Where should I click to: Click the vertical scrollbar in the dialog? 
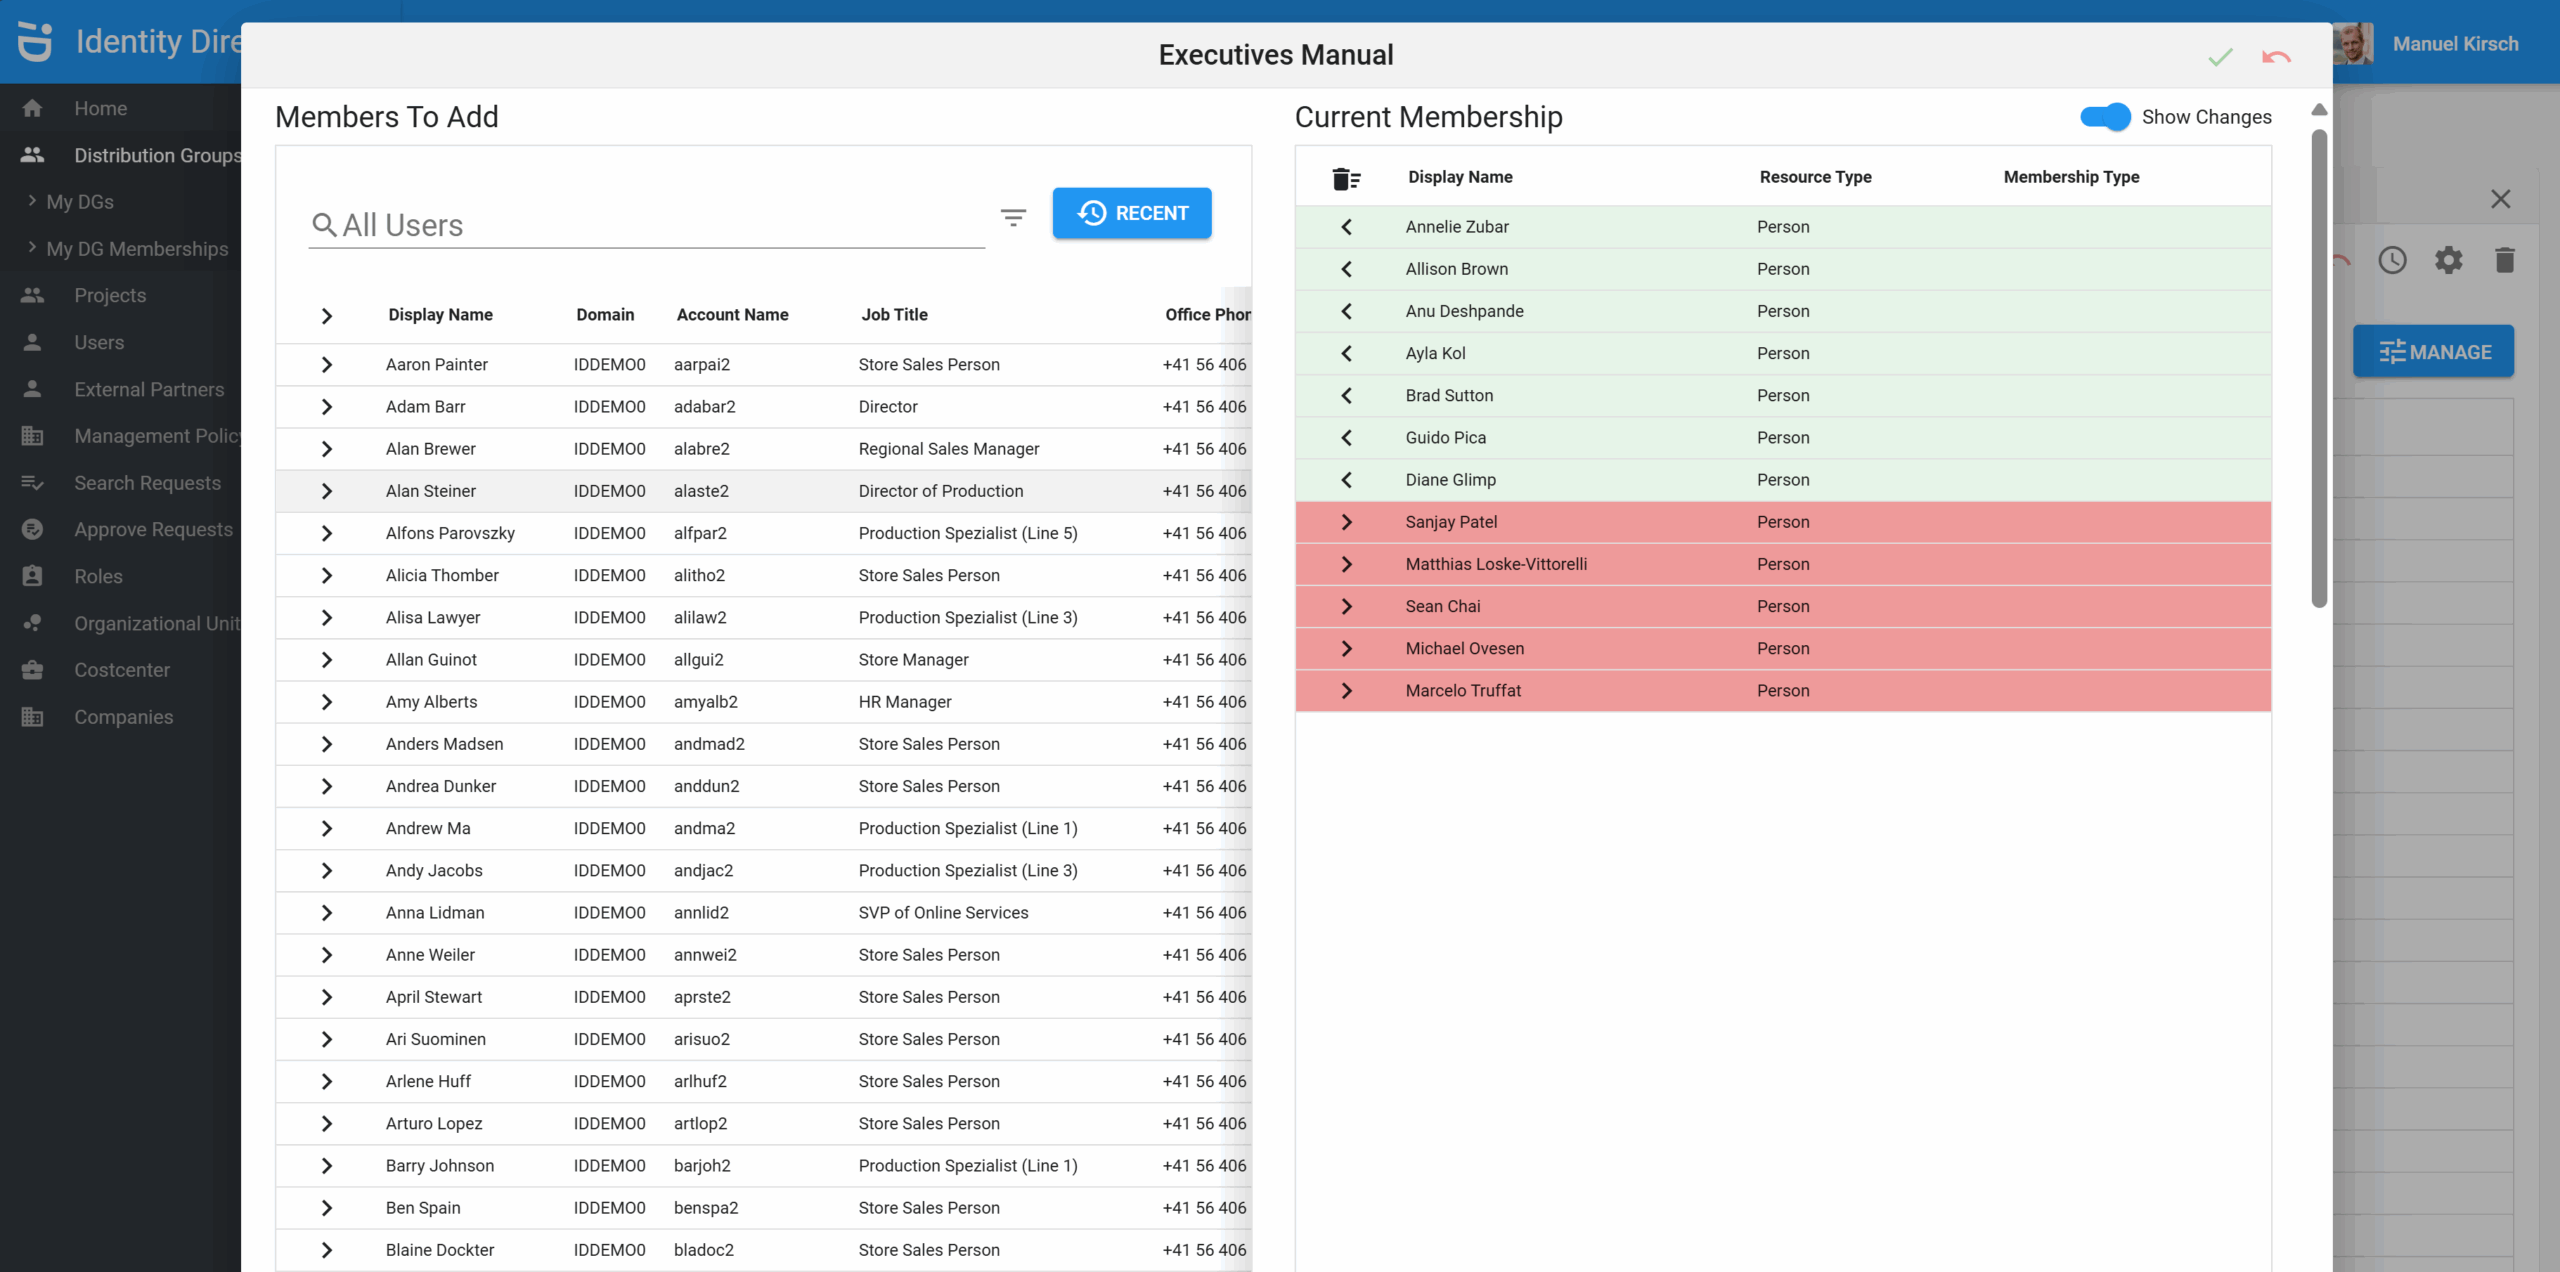[2319, 368]
